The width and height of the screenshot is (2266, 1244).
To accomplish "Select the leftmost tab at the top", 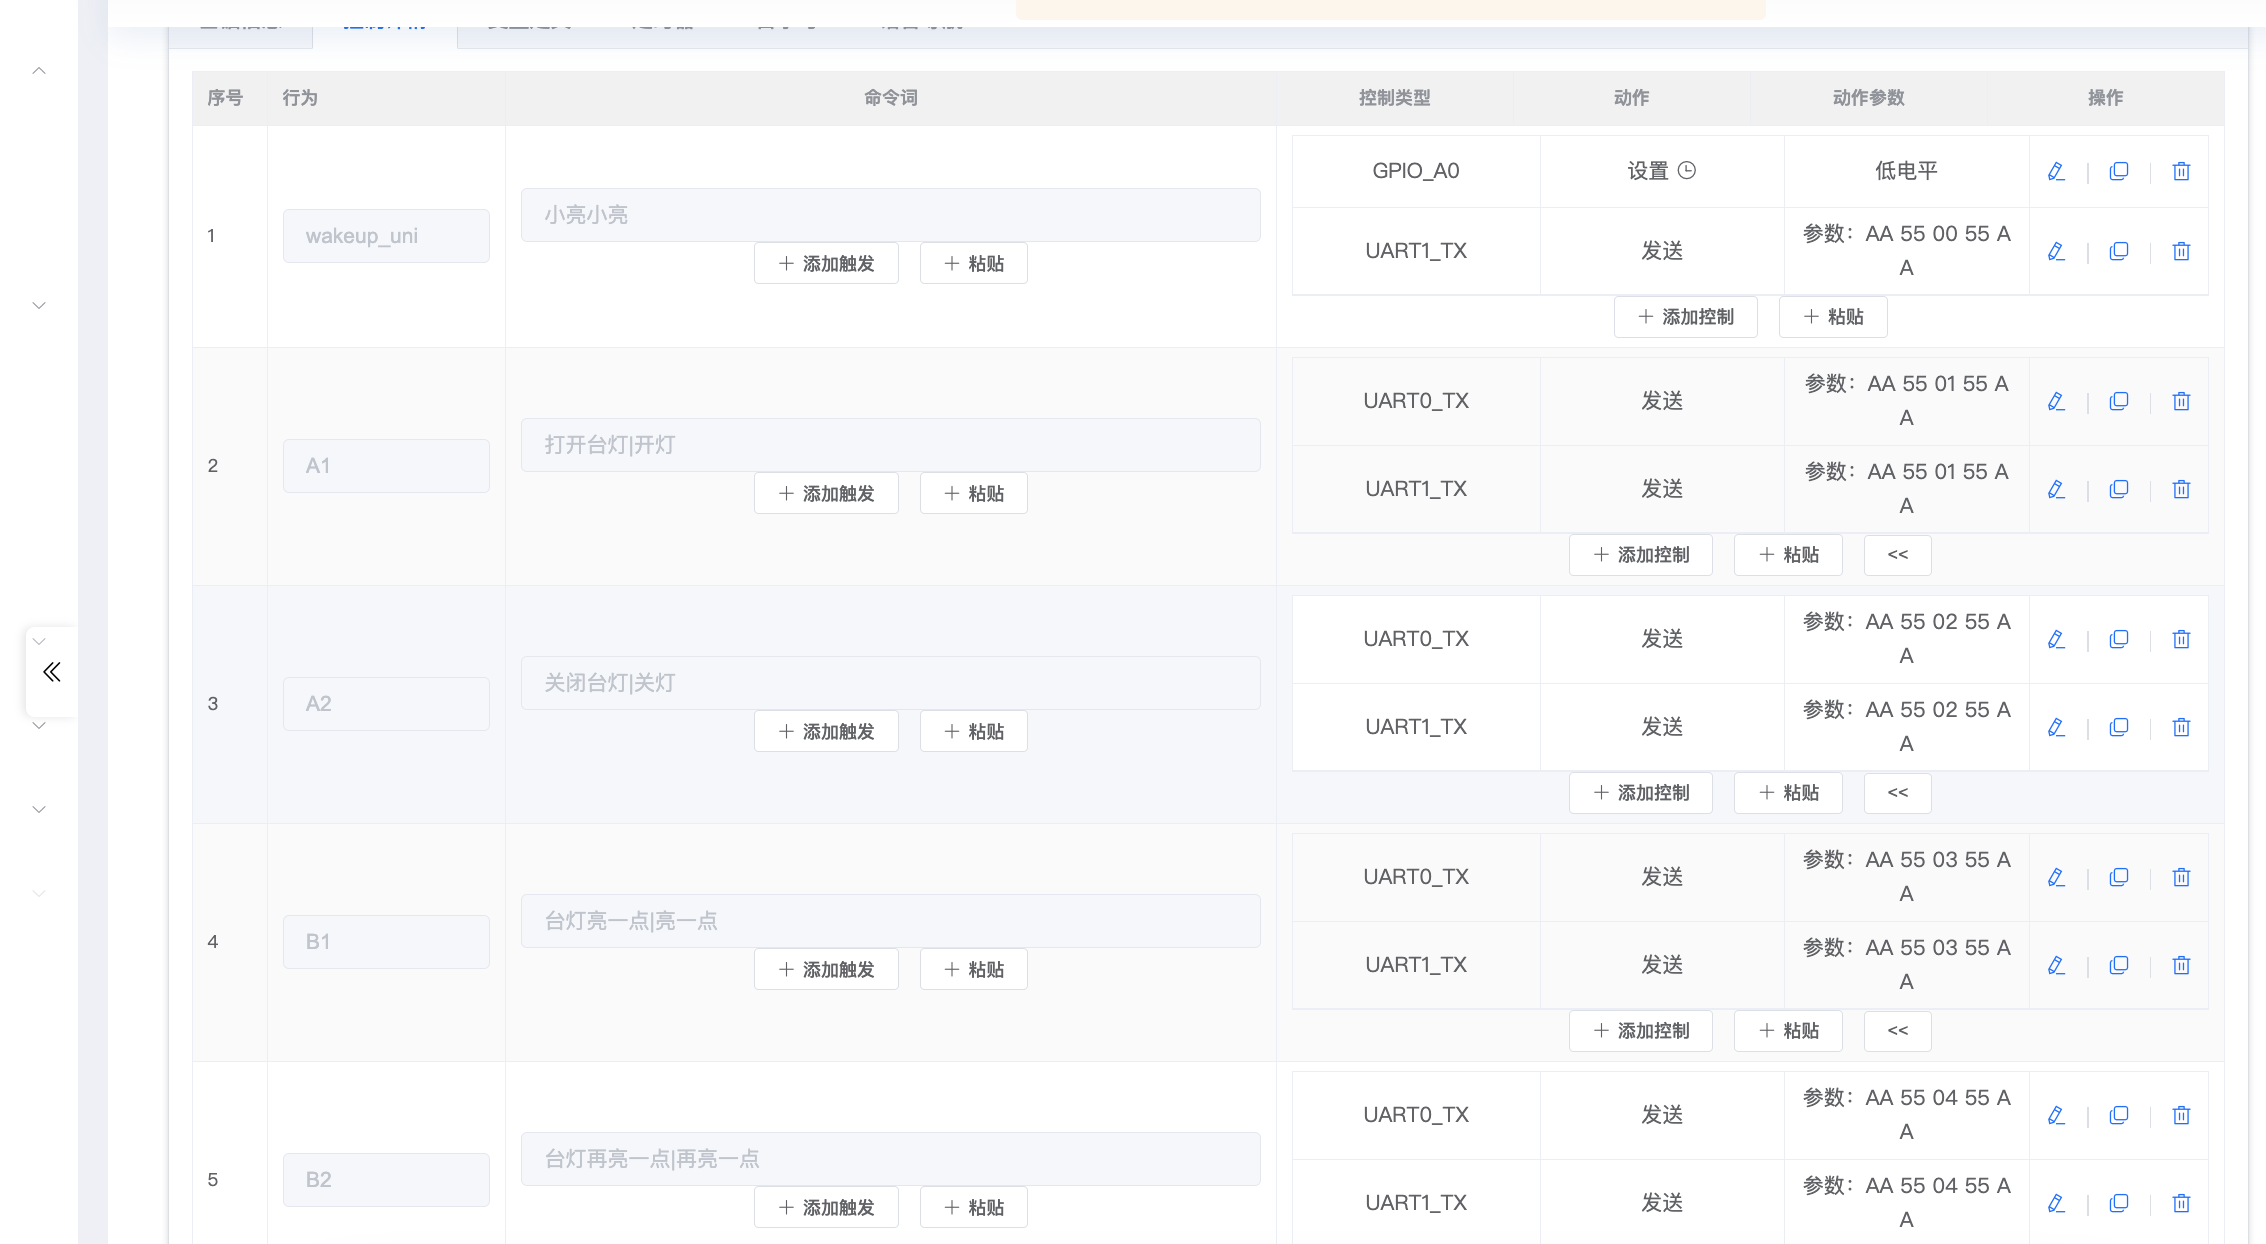I will click(240, 20).
